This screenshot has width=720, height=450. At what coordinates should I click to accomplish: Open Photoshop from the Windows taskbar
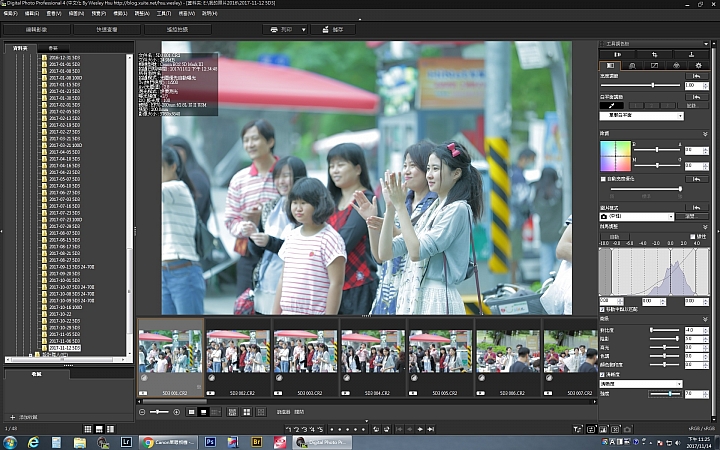tap(210, 442)
